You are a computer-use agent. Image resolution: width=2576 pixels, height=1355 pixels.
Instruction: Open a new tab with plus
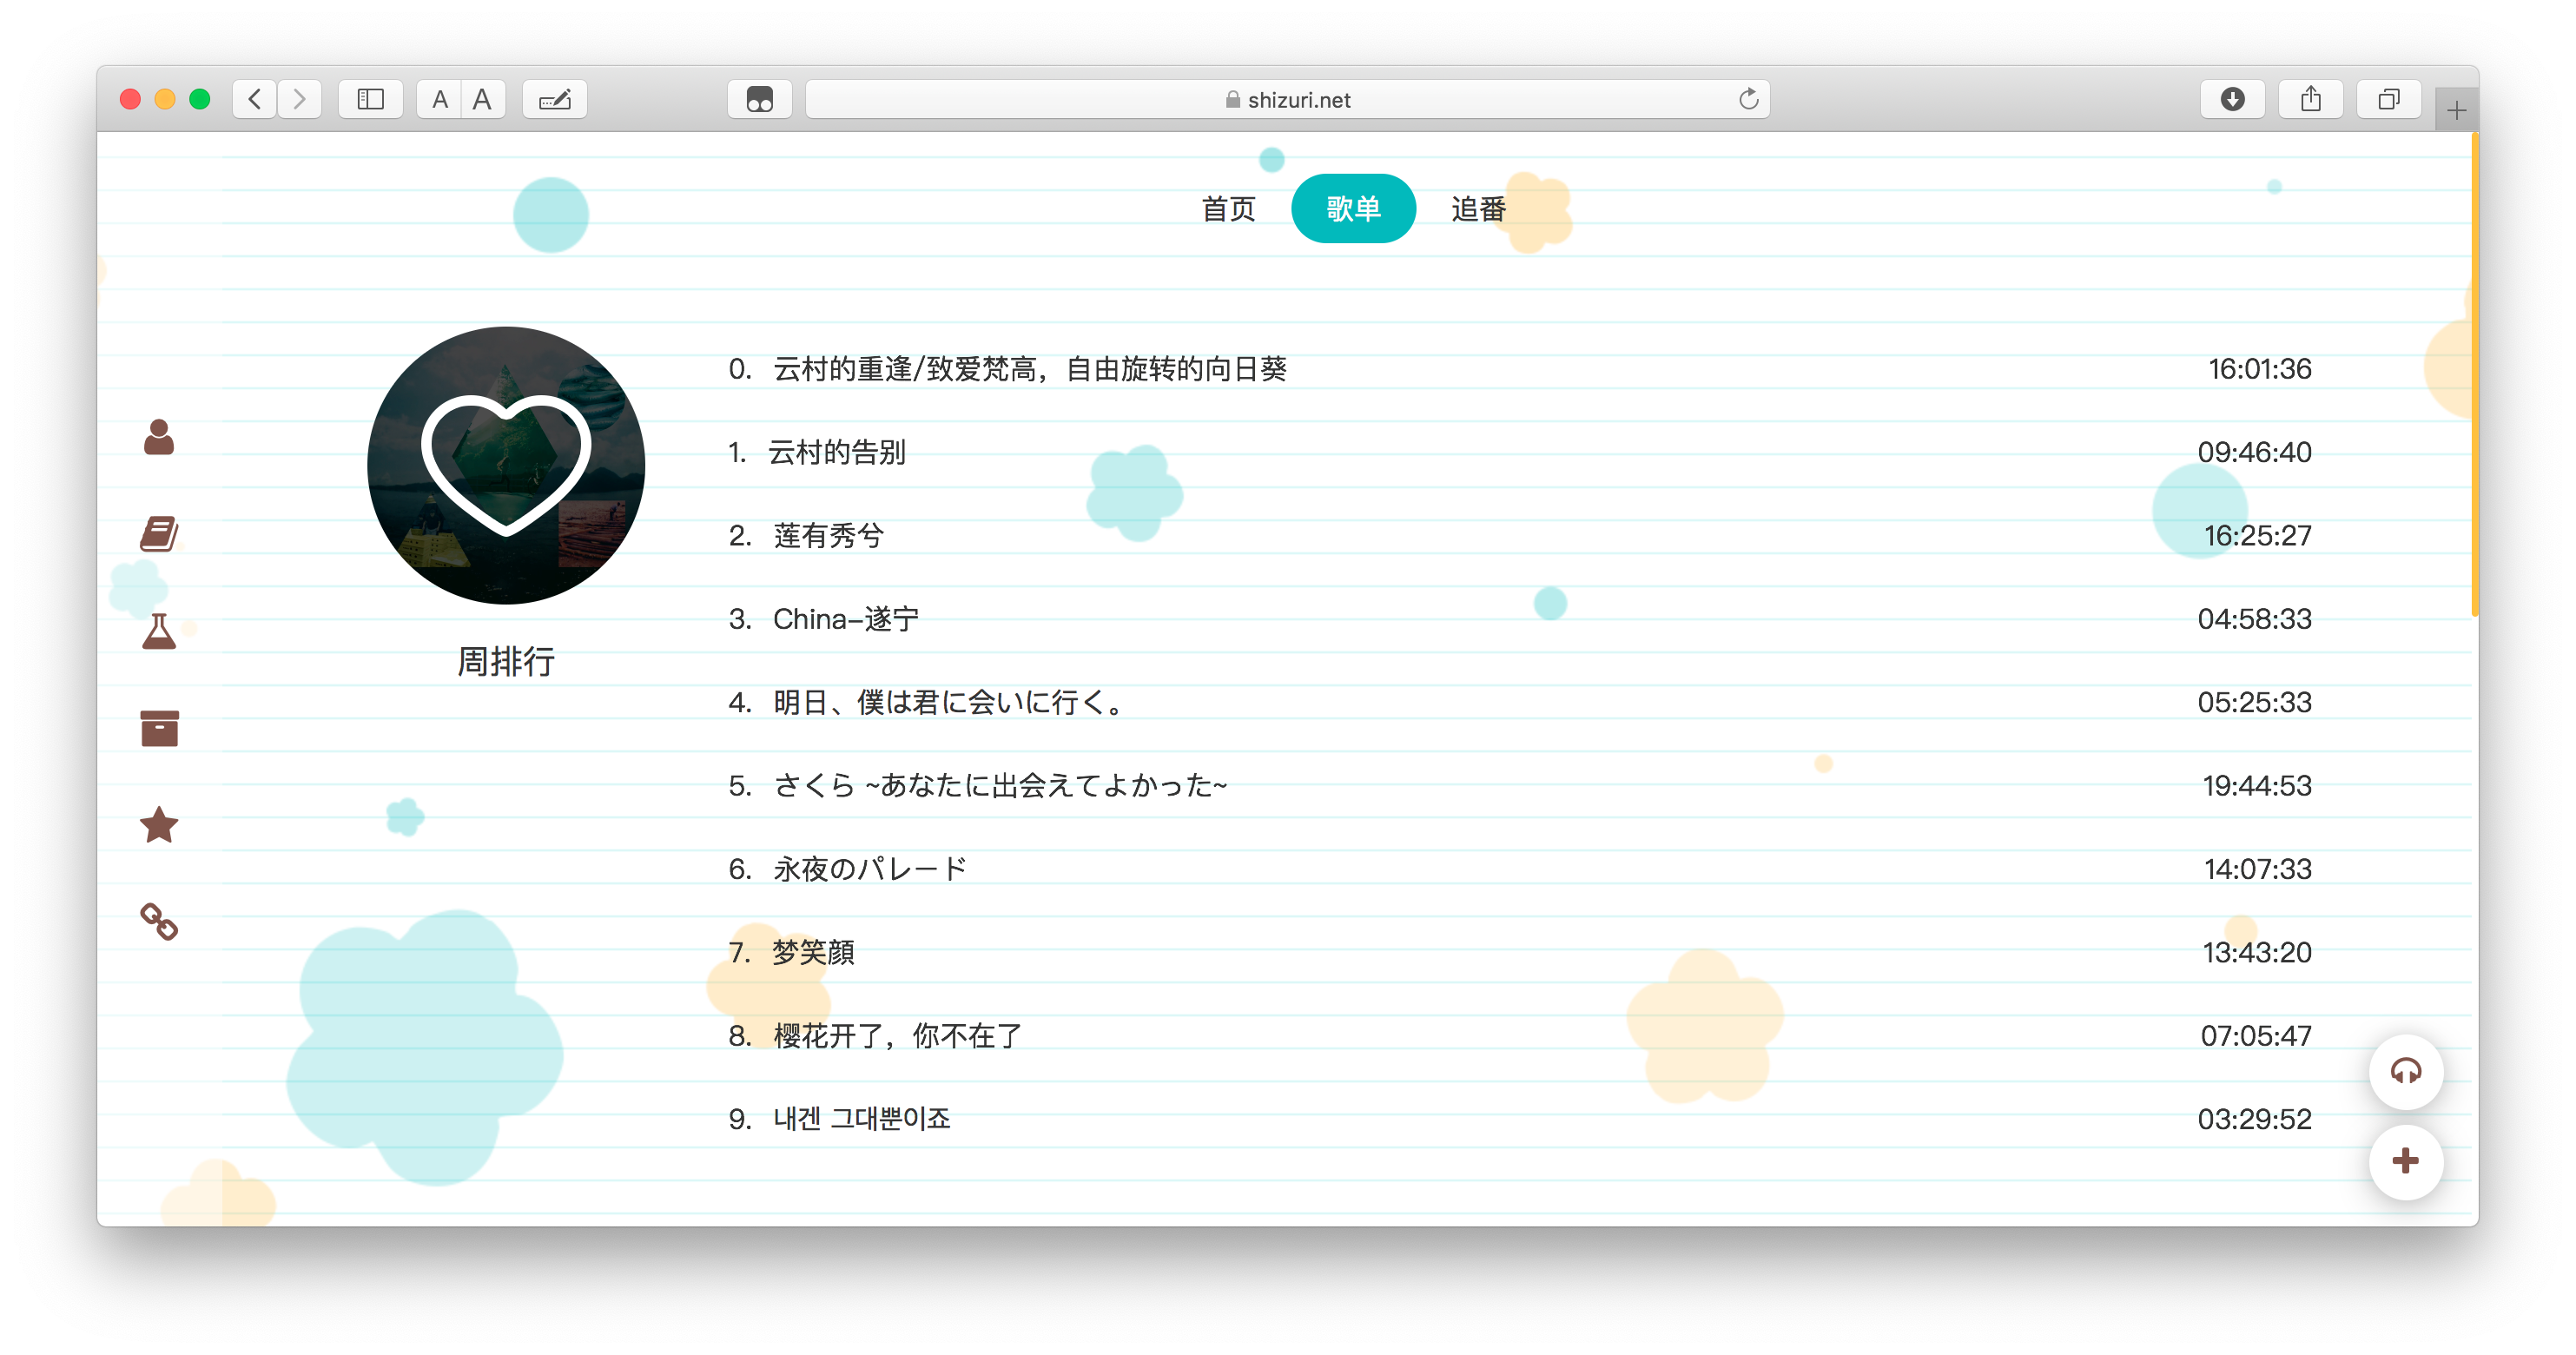pos(2456,110)
